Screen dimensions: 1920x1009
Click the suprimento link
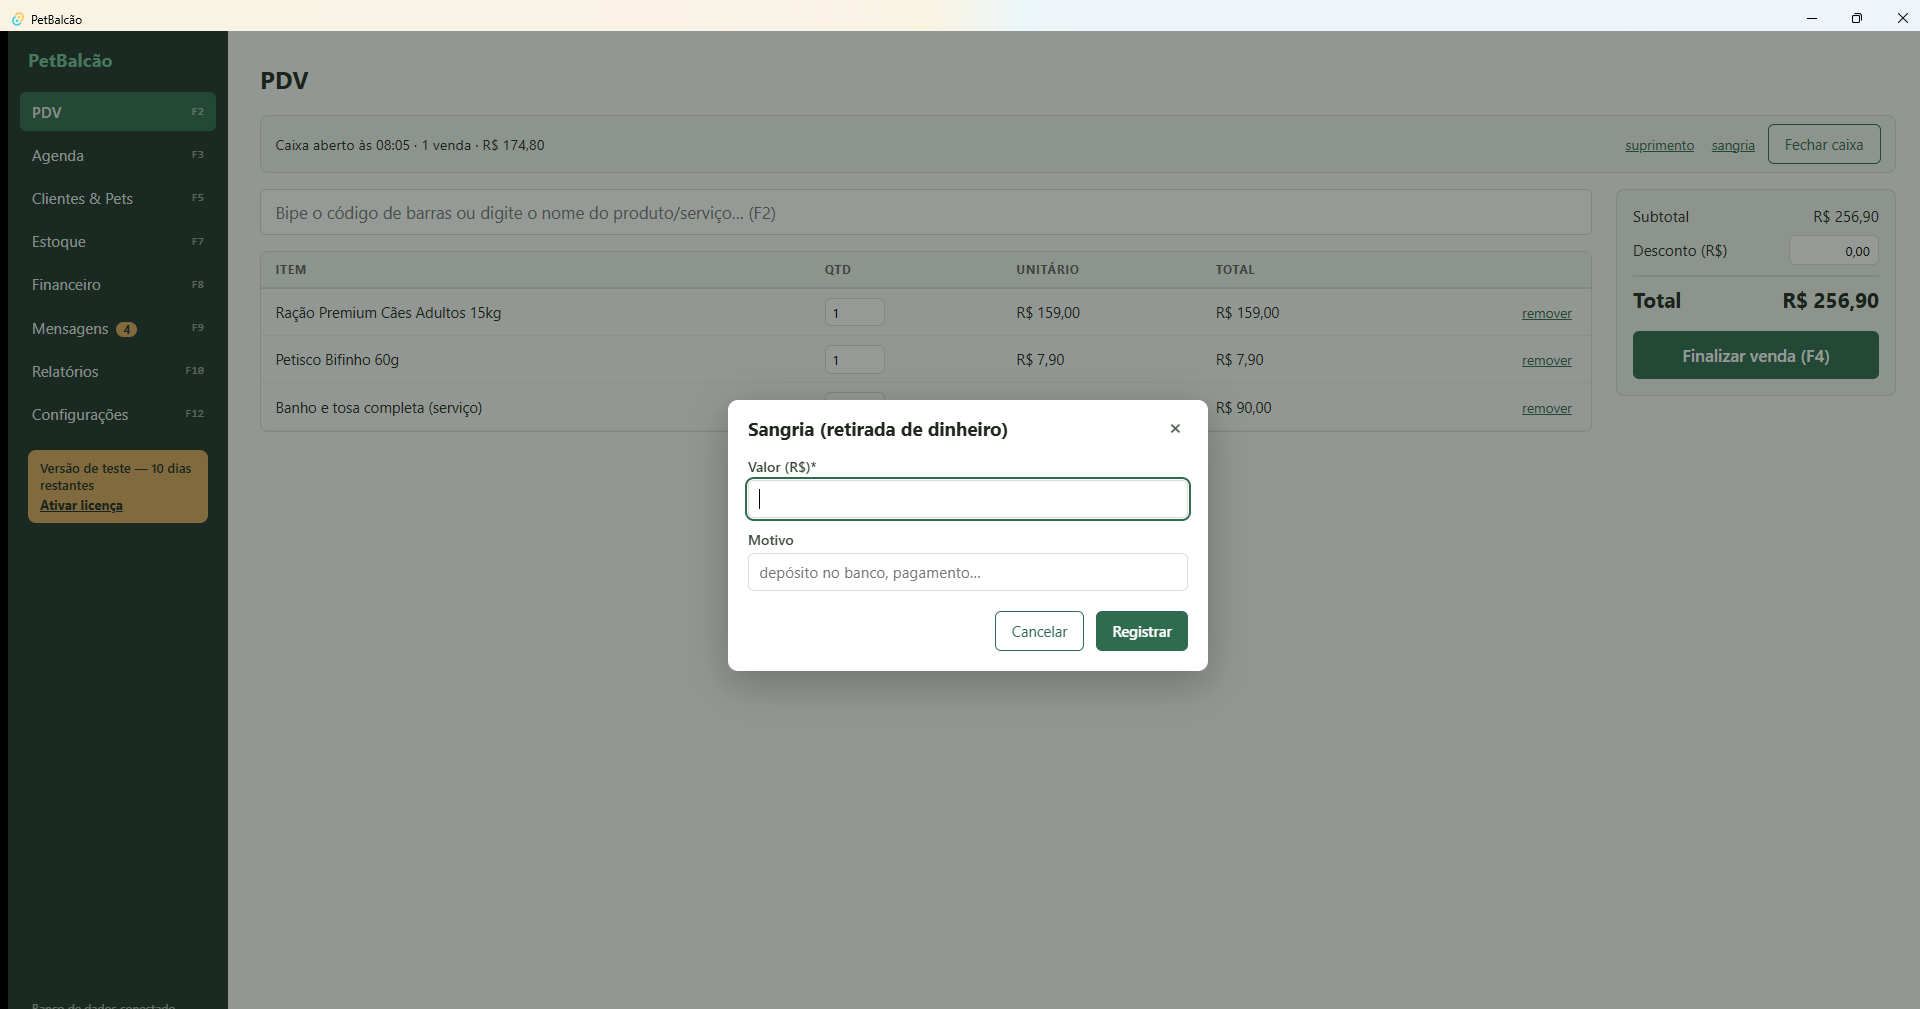(x=1659, y=145)
